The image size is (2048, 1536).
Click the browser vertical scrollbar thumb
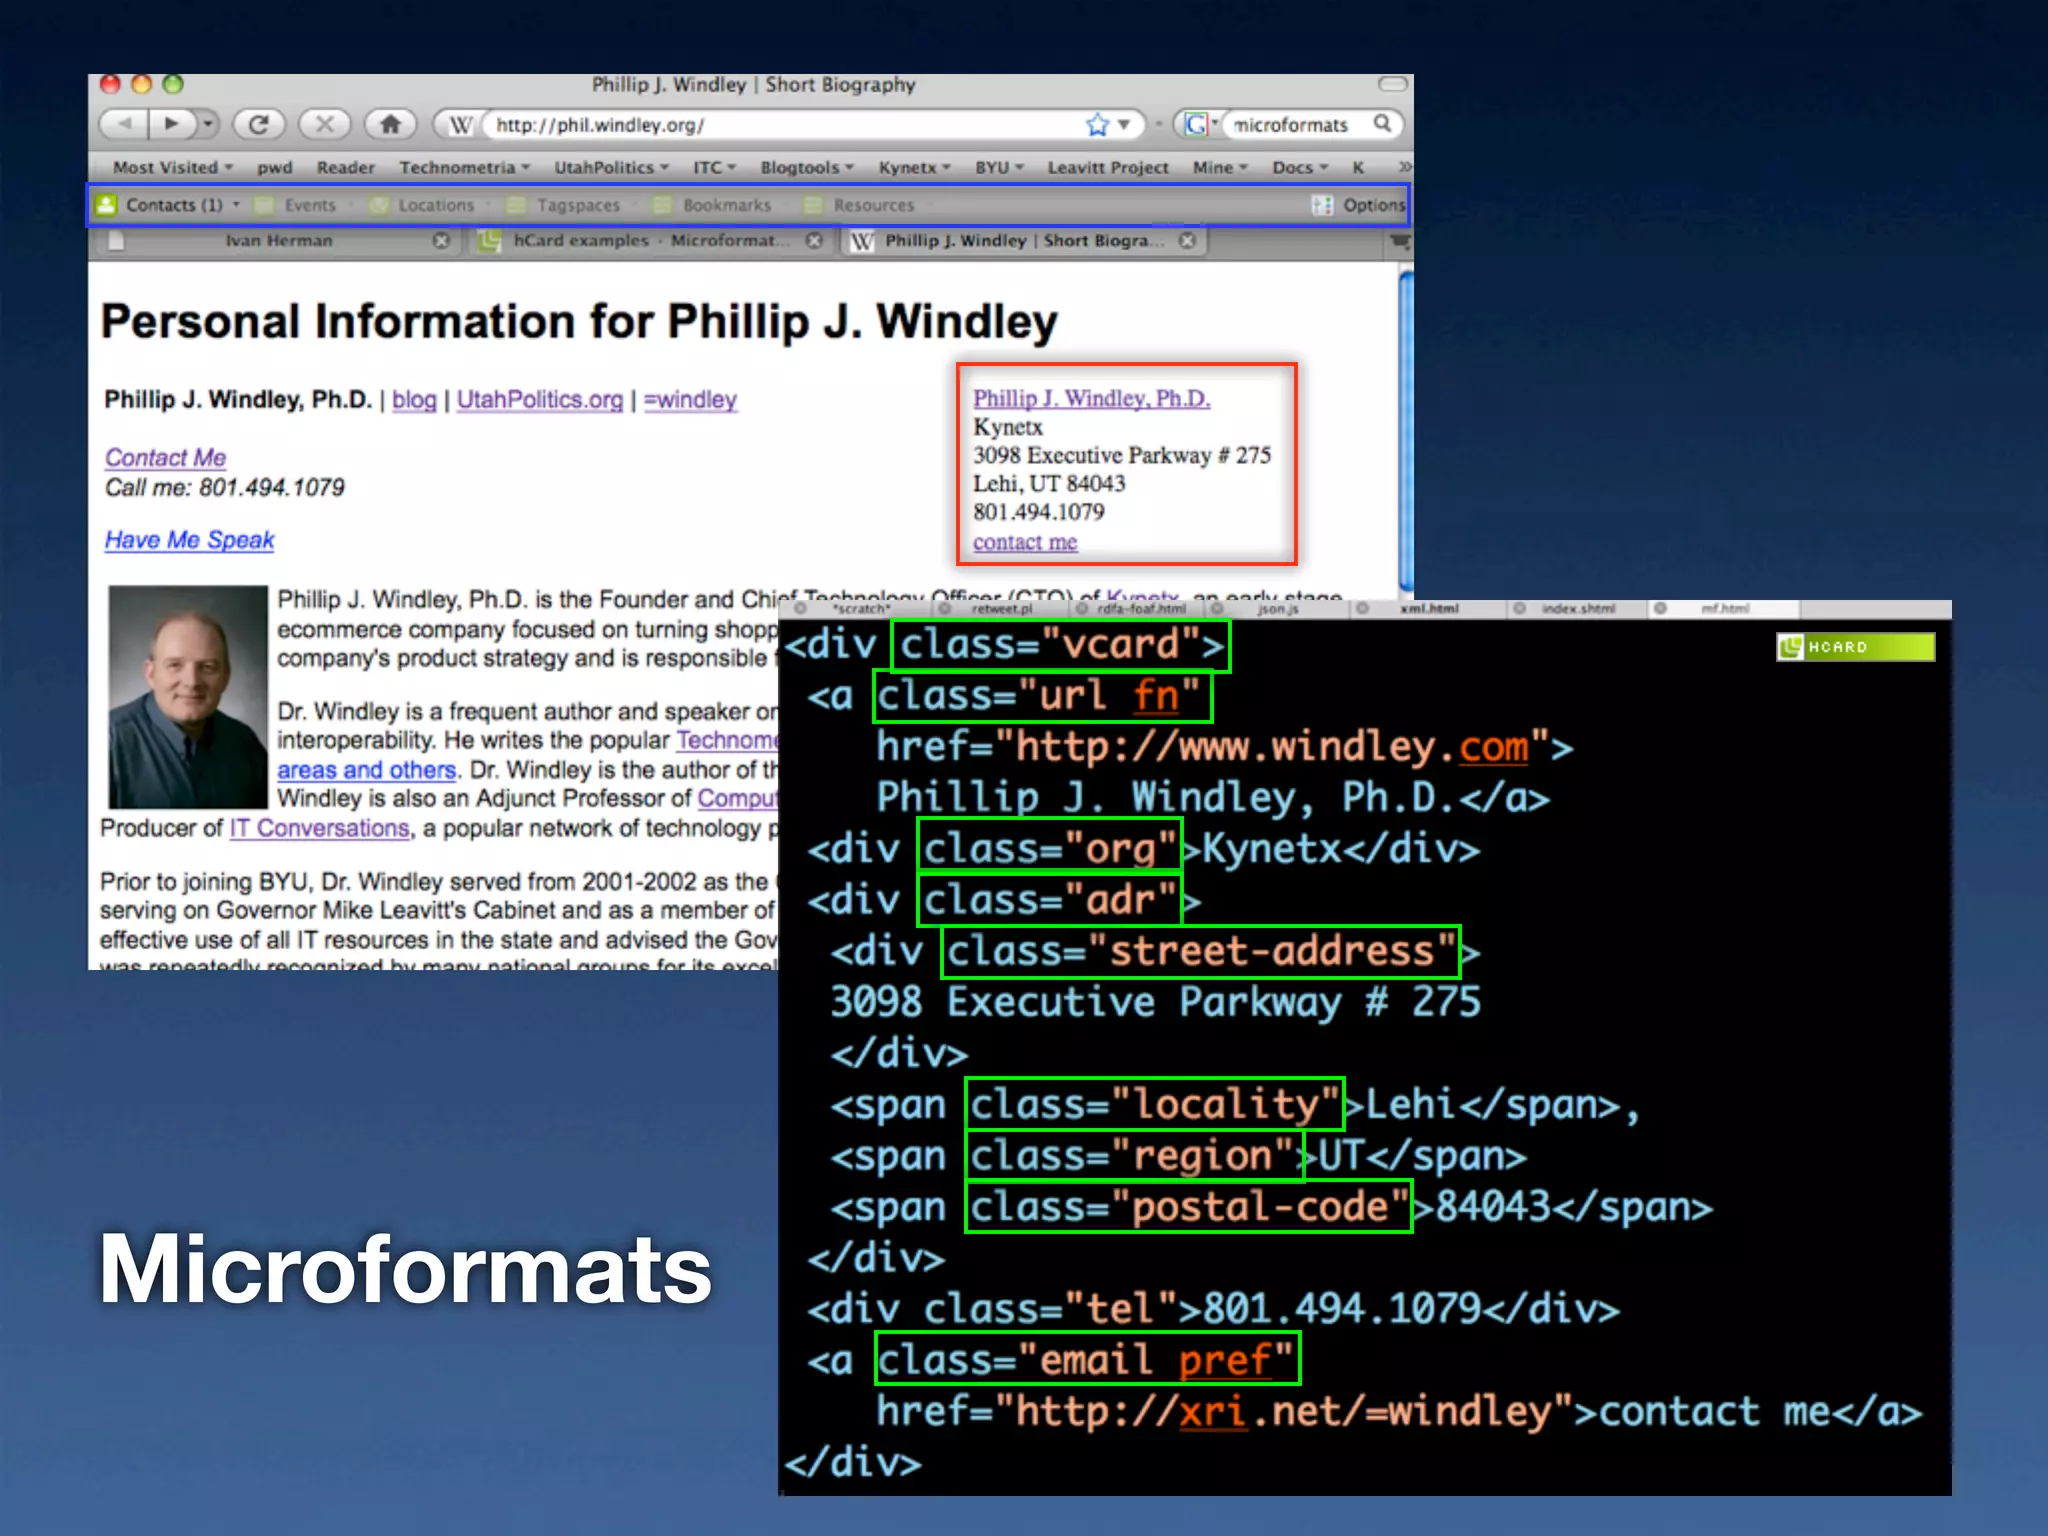(x=1406, y=430)
